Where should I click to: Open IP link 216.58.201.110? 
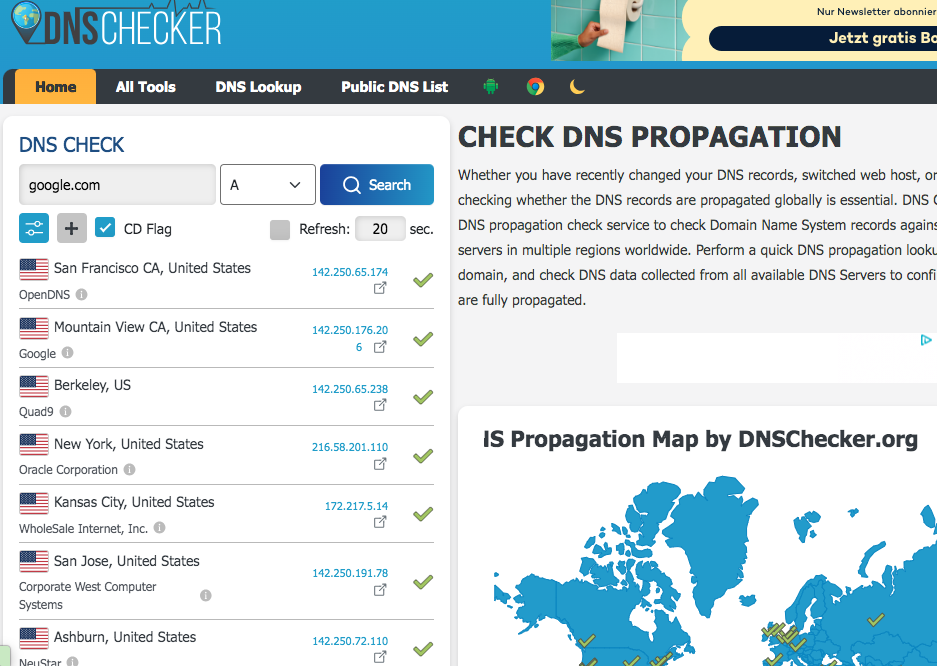click(350, 447)
